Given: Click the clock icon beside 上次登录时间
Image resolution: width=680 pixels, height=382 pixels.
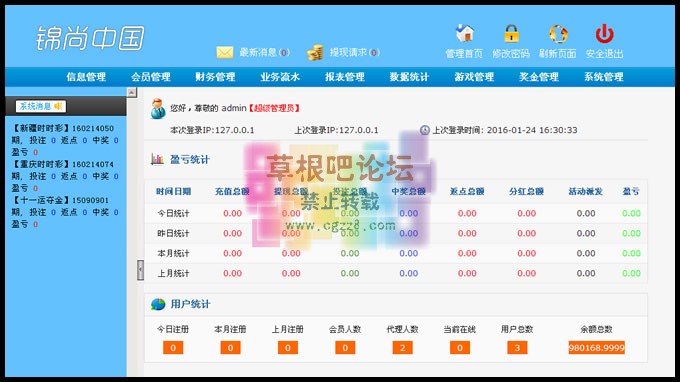Looking at the screenshot, I should [x=425, y=130].
